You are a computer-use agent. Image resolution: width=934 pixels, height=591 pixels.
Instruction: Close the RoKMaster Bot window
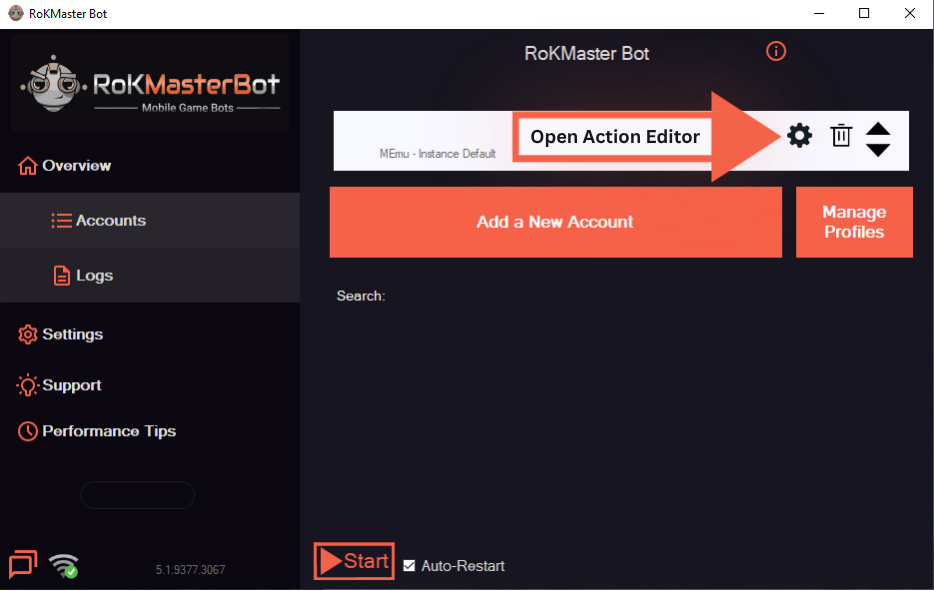pos(910,13)
